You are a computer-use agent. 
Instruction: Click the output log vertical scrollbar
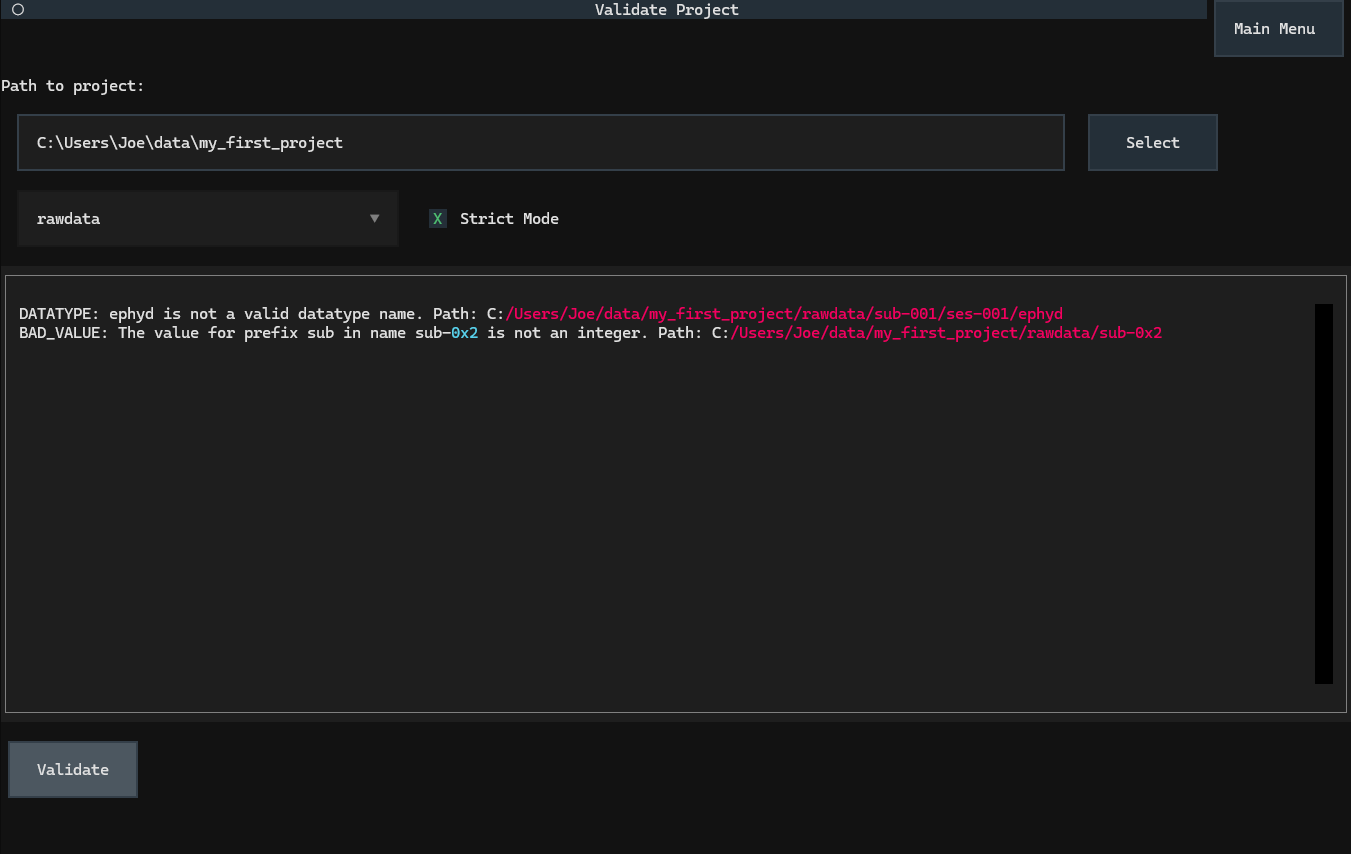(x=1323, y=494)
